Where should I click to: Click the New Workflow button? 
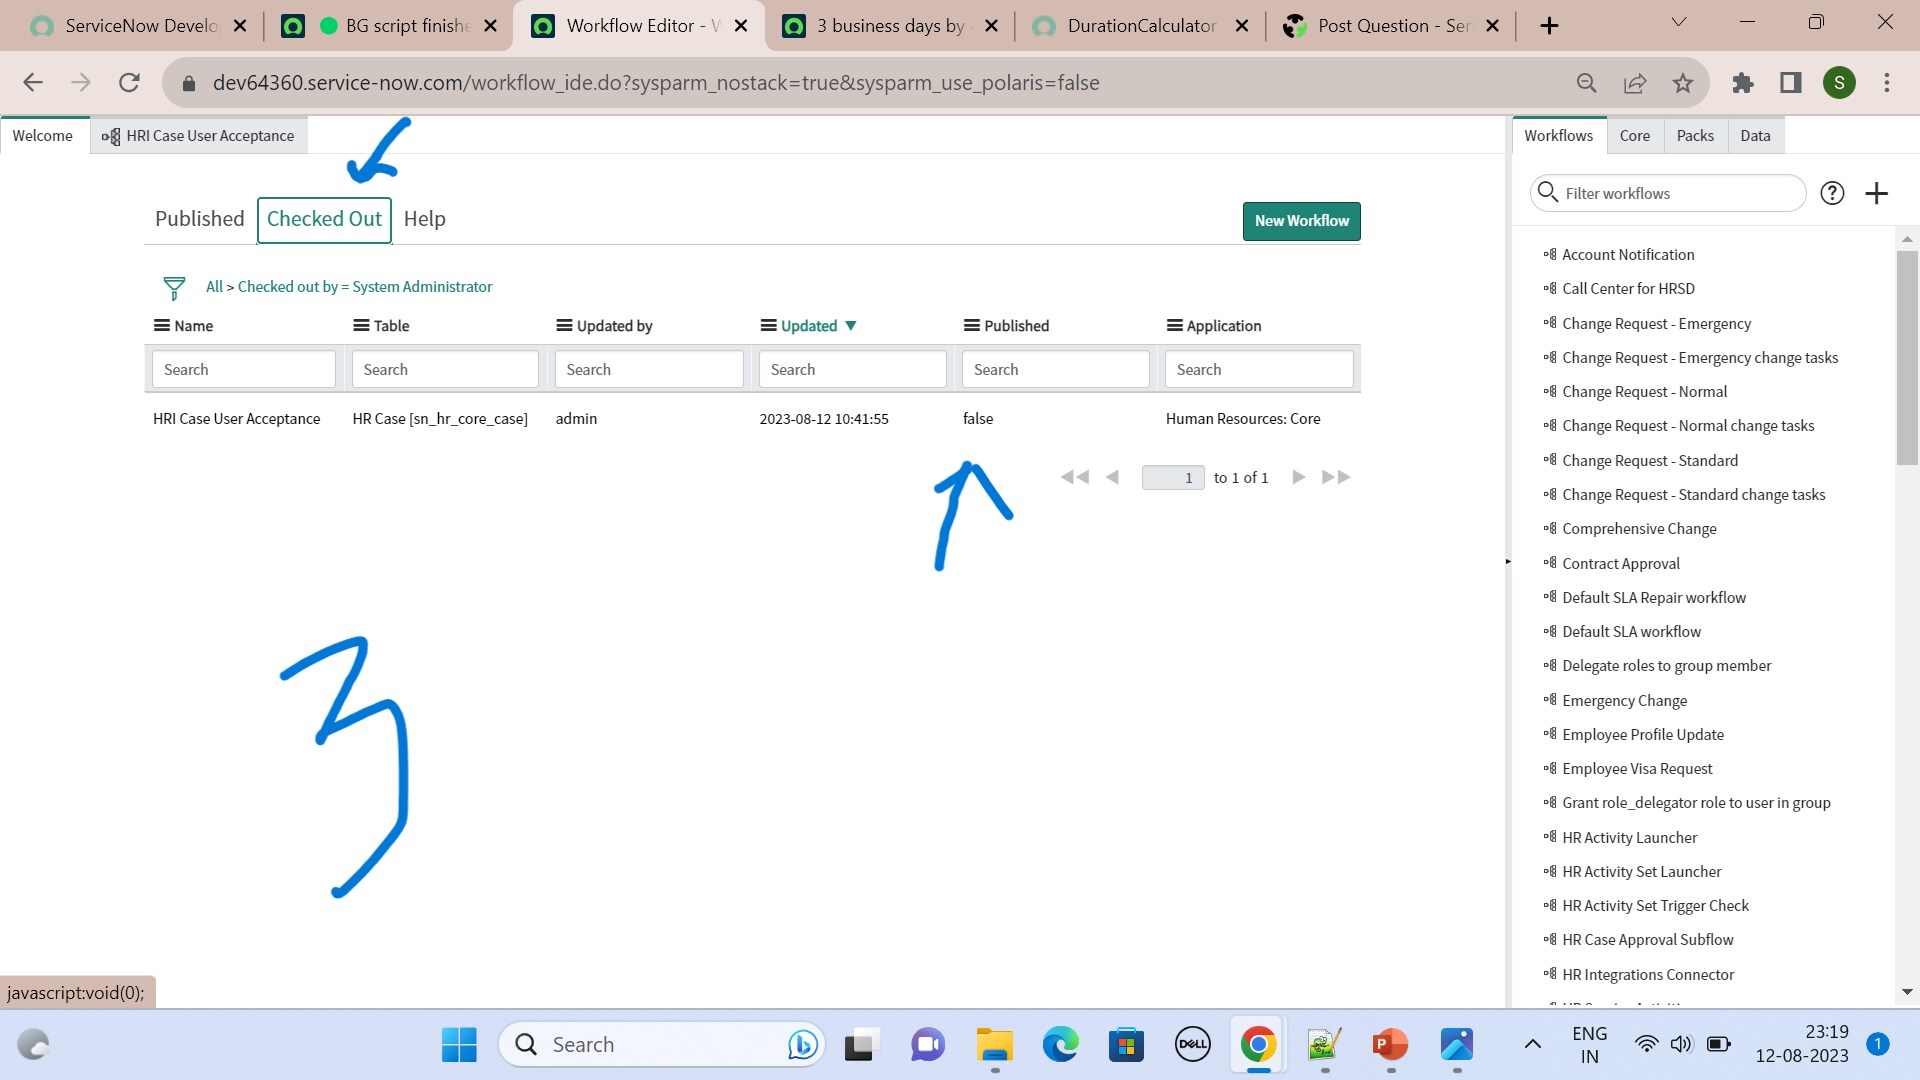coord(1301,221)
